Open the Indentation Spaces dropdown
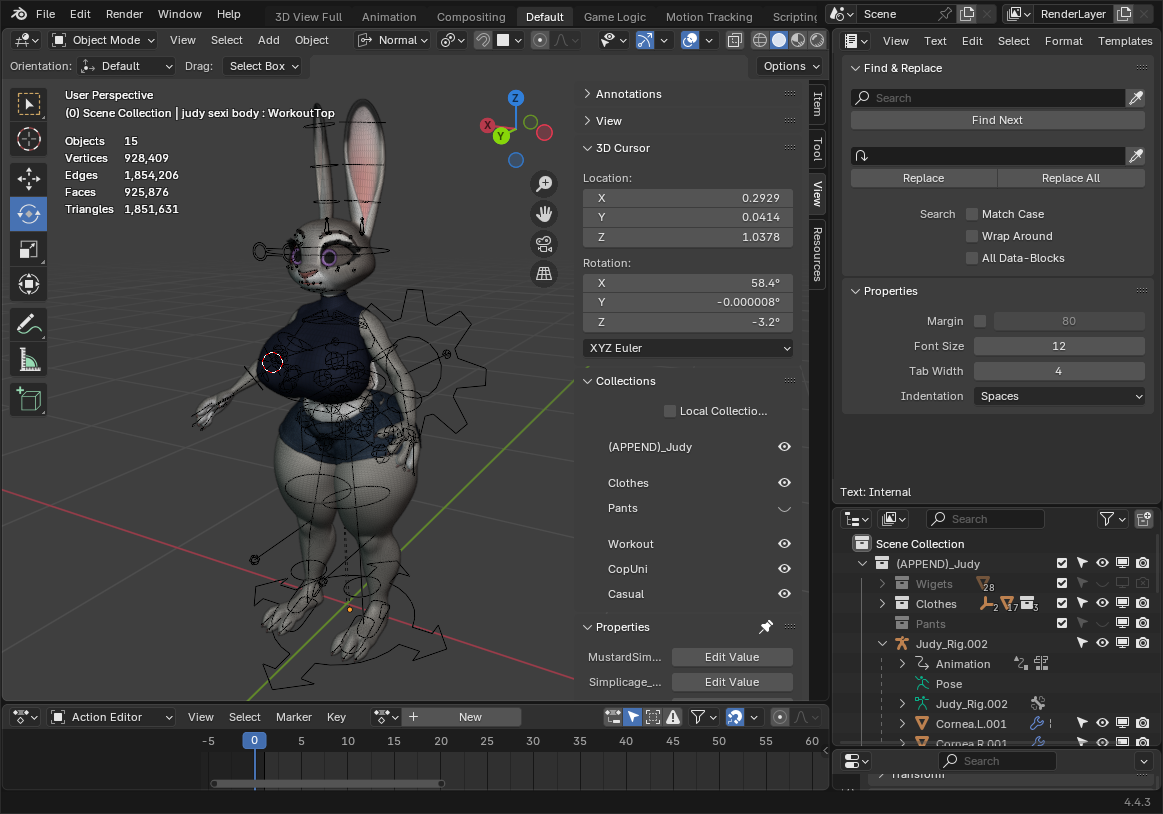The image size is (1163, 814). [1059, 396]
